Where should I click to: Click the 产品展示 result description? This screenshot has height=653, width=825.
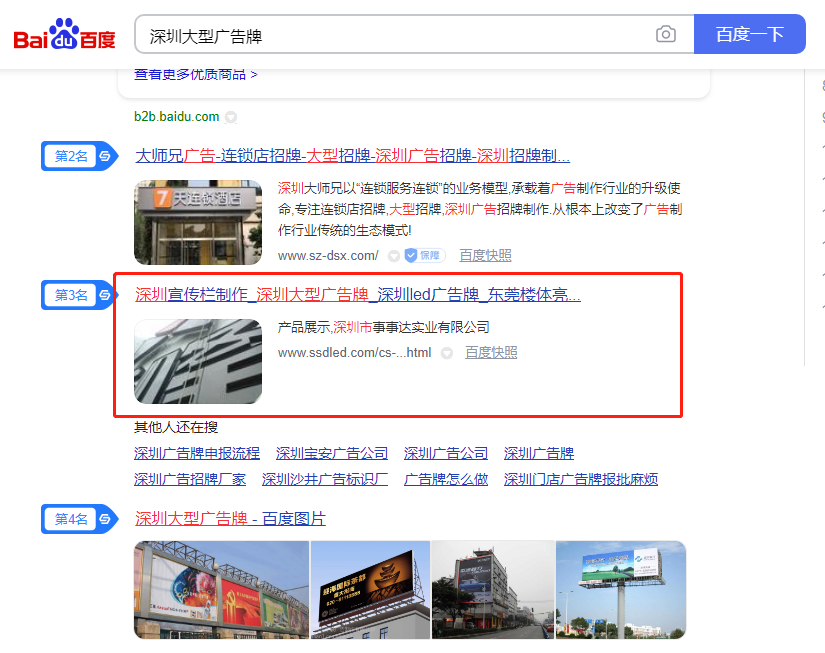[x=384, y=327]
